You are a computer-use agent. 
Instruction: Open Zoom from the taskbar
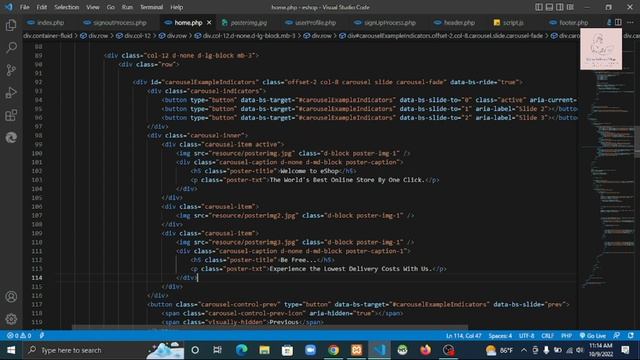[310, 350]
